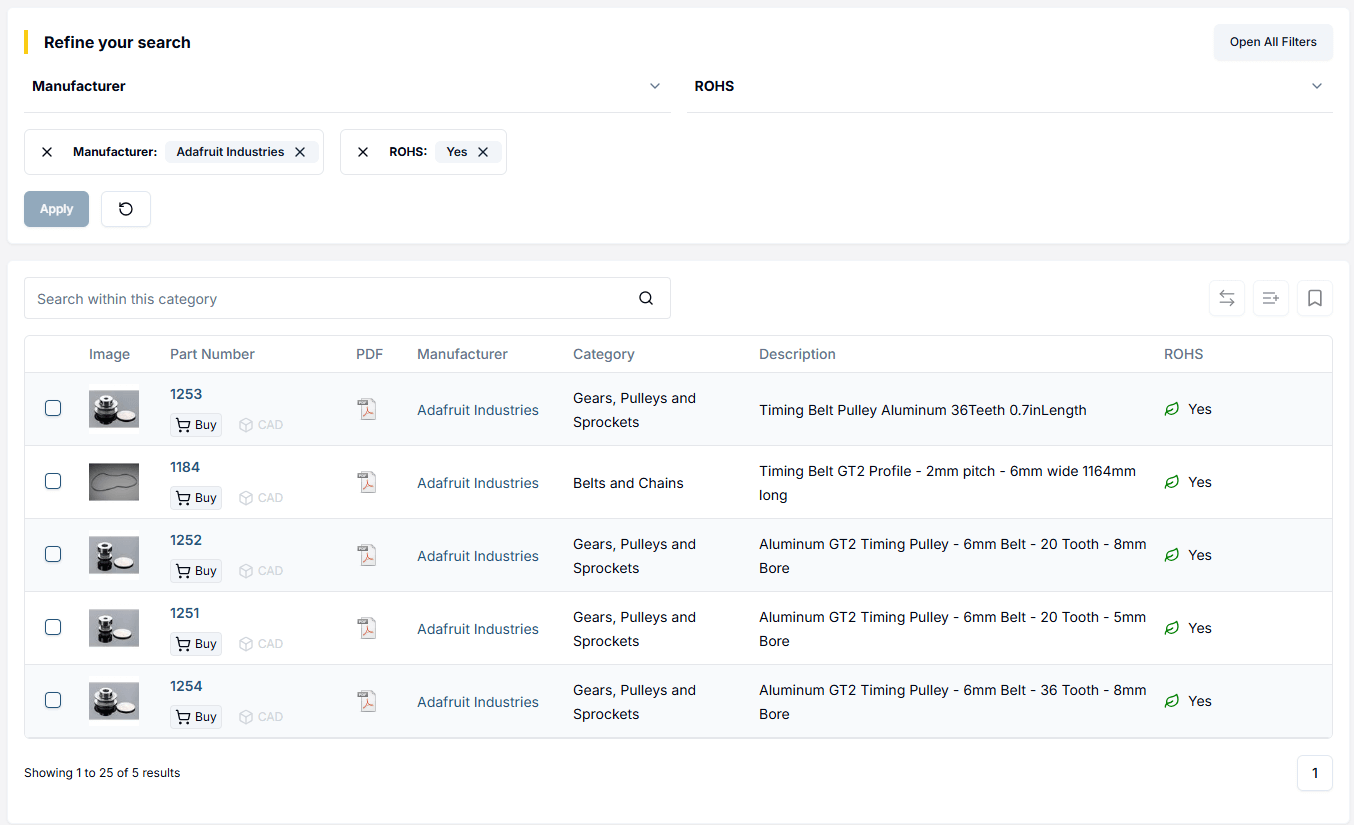Open Adafruit Industries link in row 1184

pos(478,483)
